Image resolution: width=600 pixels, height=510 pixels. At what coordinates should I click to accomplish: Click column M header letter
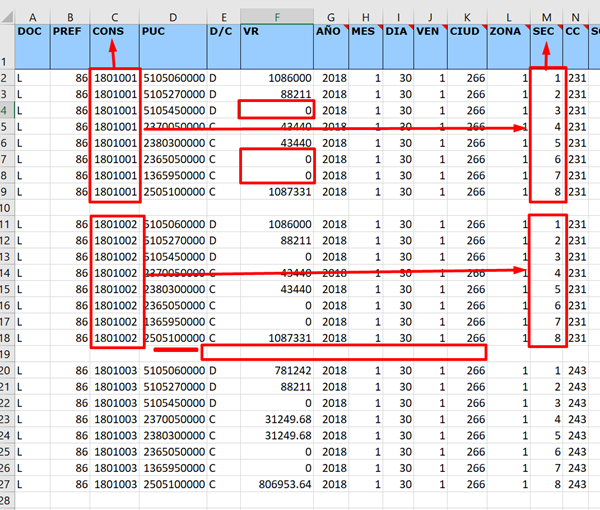(546, 17)
